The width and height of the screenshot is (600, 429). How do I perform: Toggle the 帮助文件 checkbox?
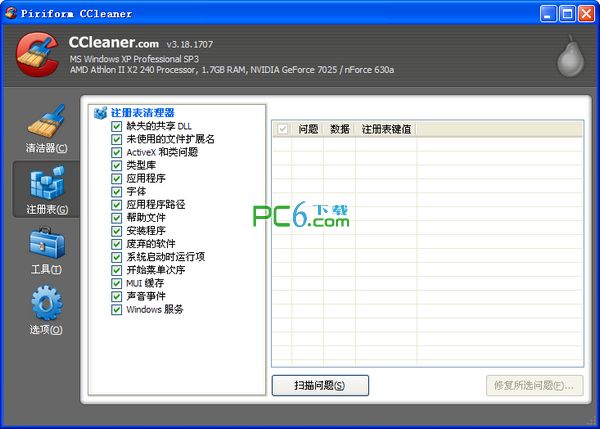(x=116, y=218)
